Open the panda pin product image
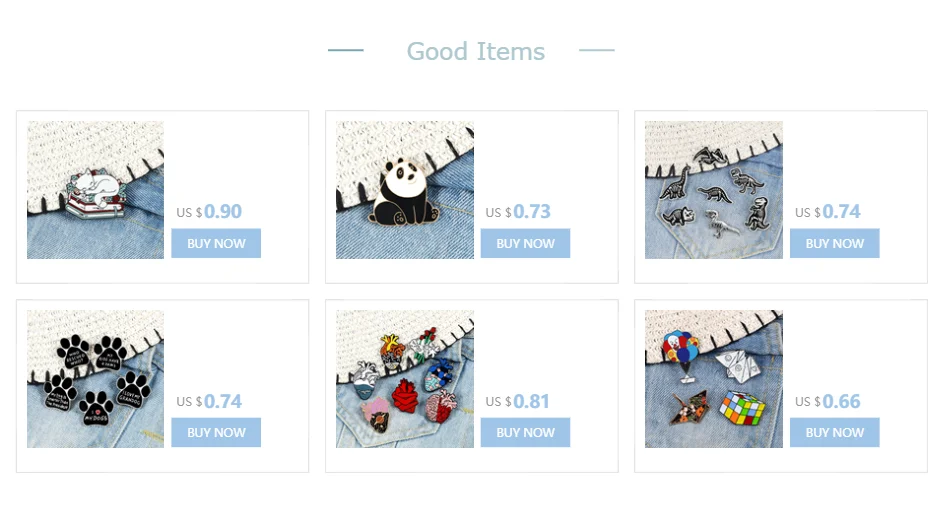This screenshot has height=528, width=943. pos(405,190)
